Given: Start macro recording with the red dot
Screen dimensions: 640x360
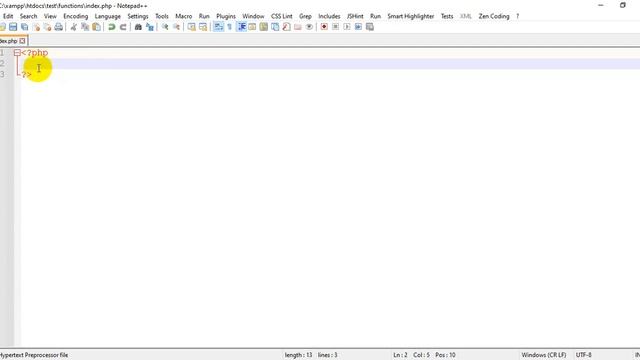Looking at the screenshot, I should tap(324, 27).
